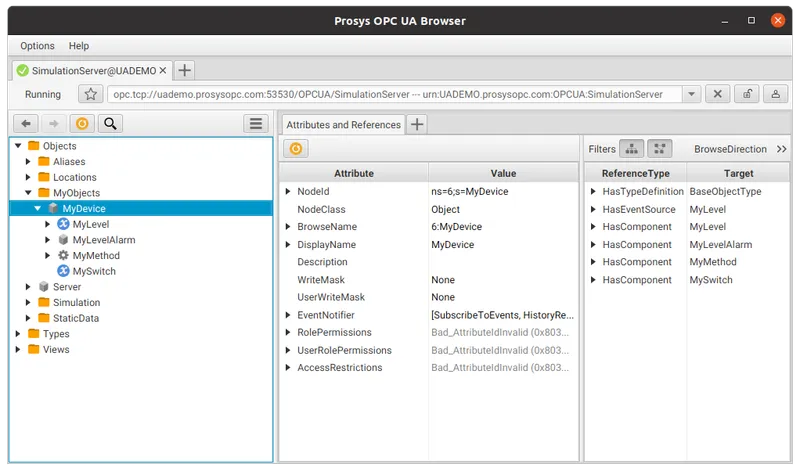Sort by the Value column header
Image resolution: width=800 pixels, height=471 pixels.
pyautogui.click(x=503, y=173)
